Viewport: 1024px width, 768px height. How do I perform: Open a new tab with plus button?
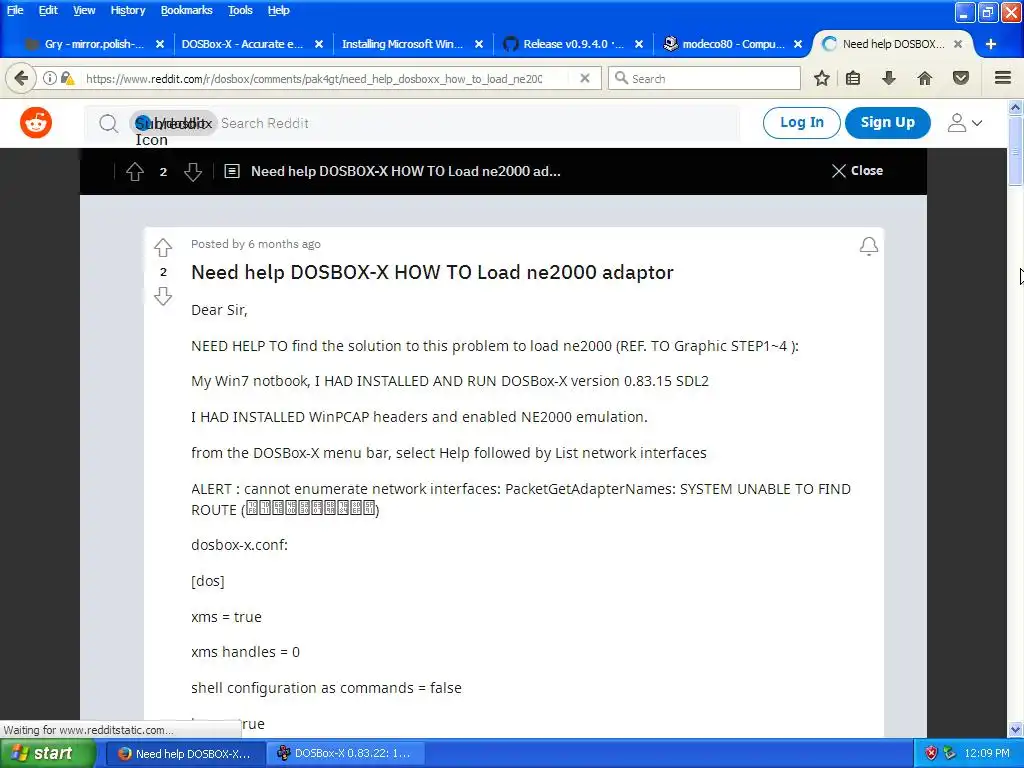pos(991,44)
